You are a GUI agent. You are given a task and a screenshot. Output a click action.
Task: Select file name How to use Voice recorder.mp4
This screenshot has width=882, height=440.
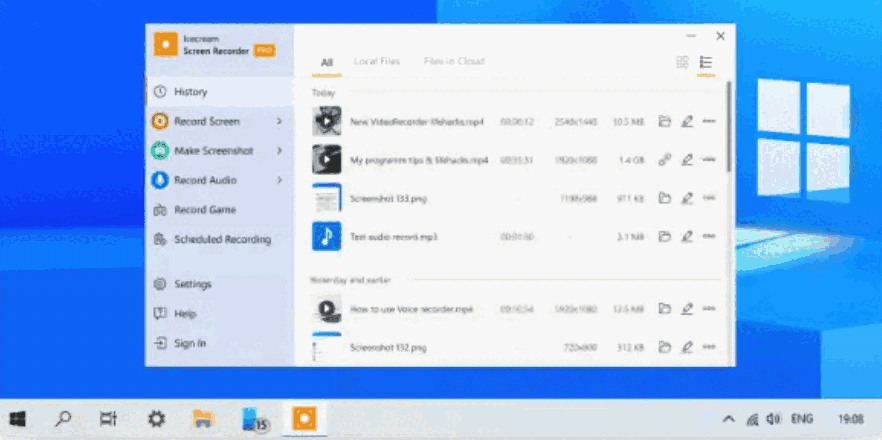[x=411, y=309]
